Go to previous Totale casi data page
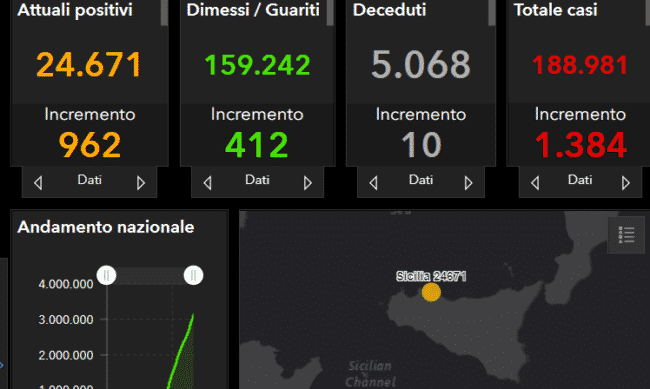650x389 pixels. coord(535,182)
